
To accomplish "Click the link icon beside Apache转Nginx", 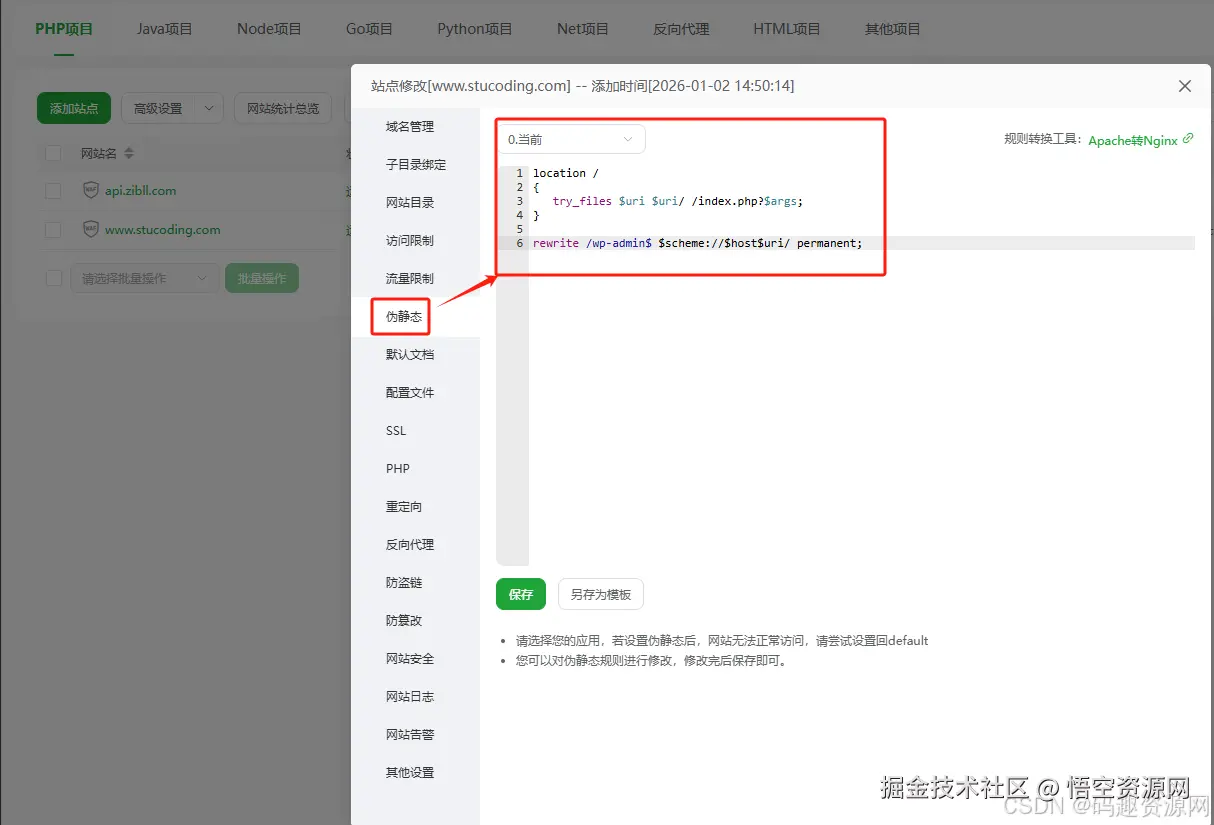I will tap(1188, 139).
